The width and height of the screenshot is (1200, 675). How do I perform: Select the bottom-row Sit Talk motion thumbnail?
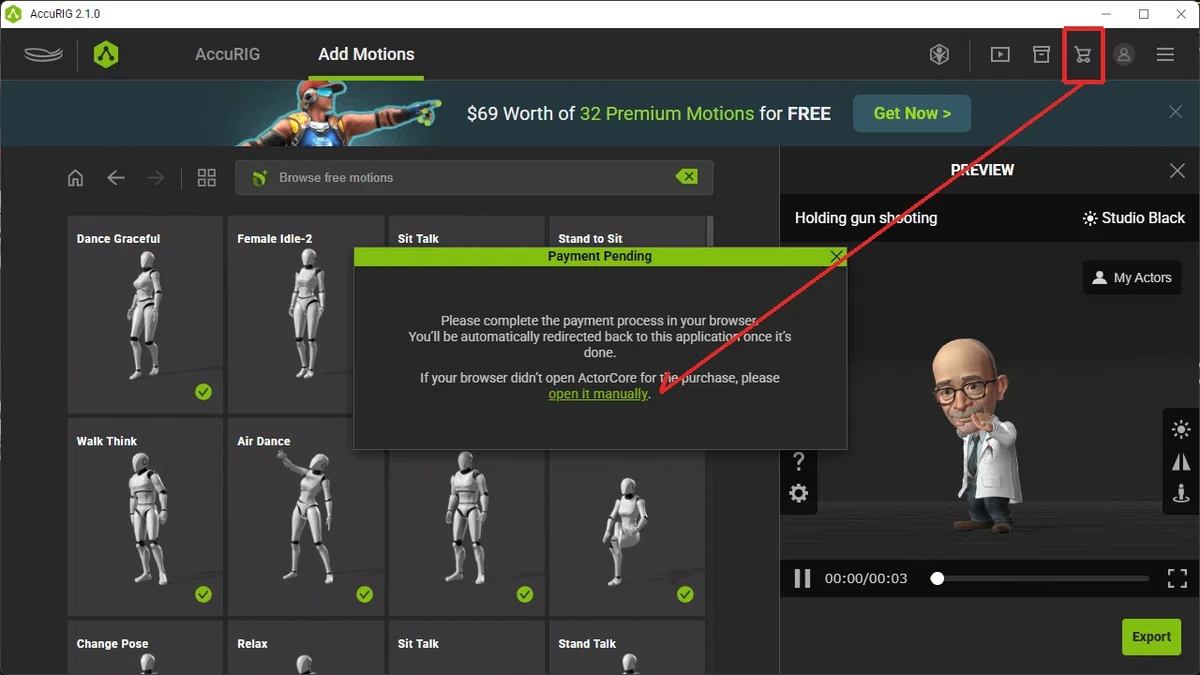(x=466, y=648)
